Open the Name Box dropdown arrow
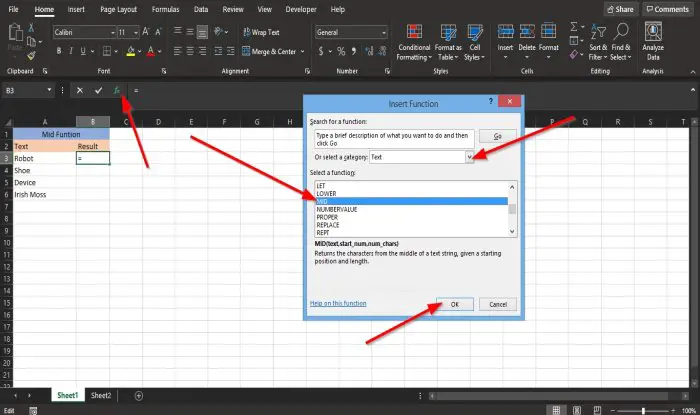 point(49,90)
